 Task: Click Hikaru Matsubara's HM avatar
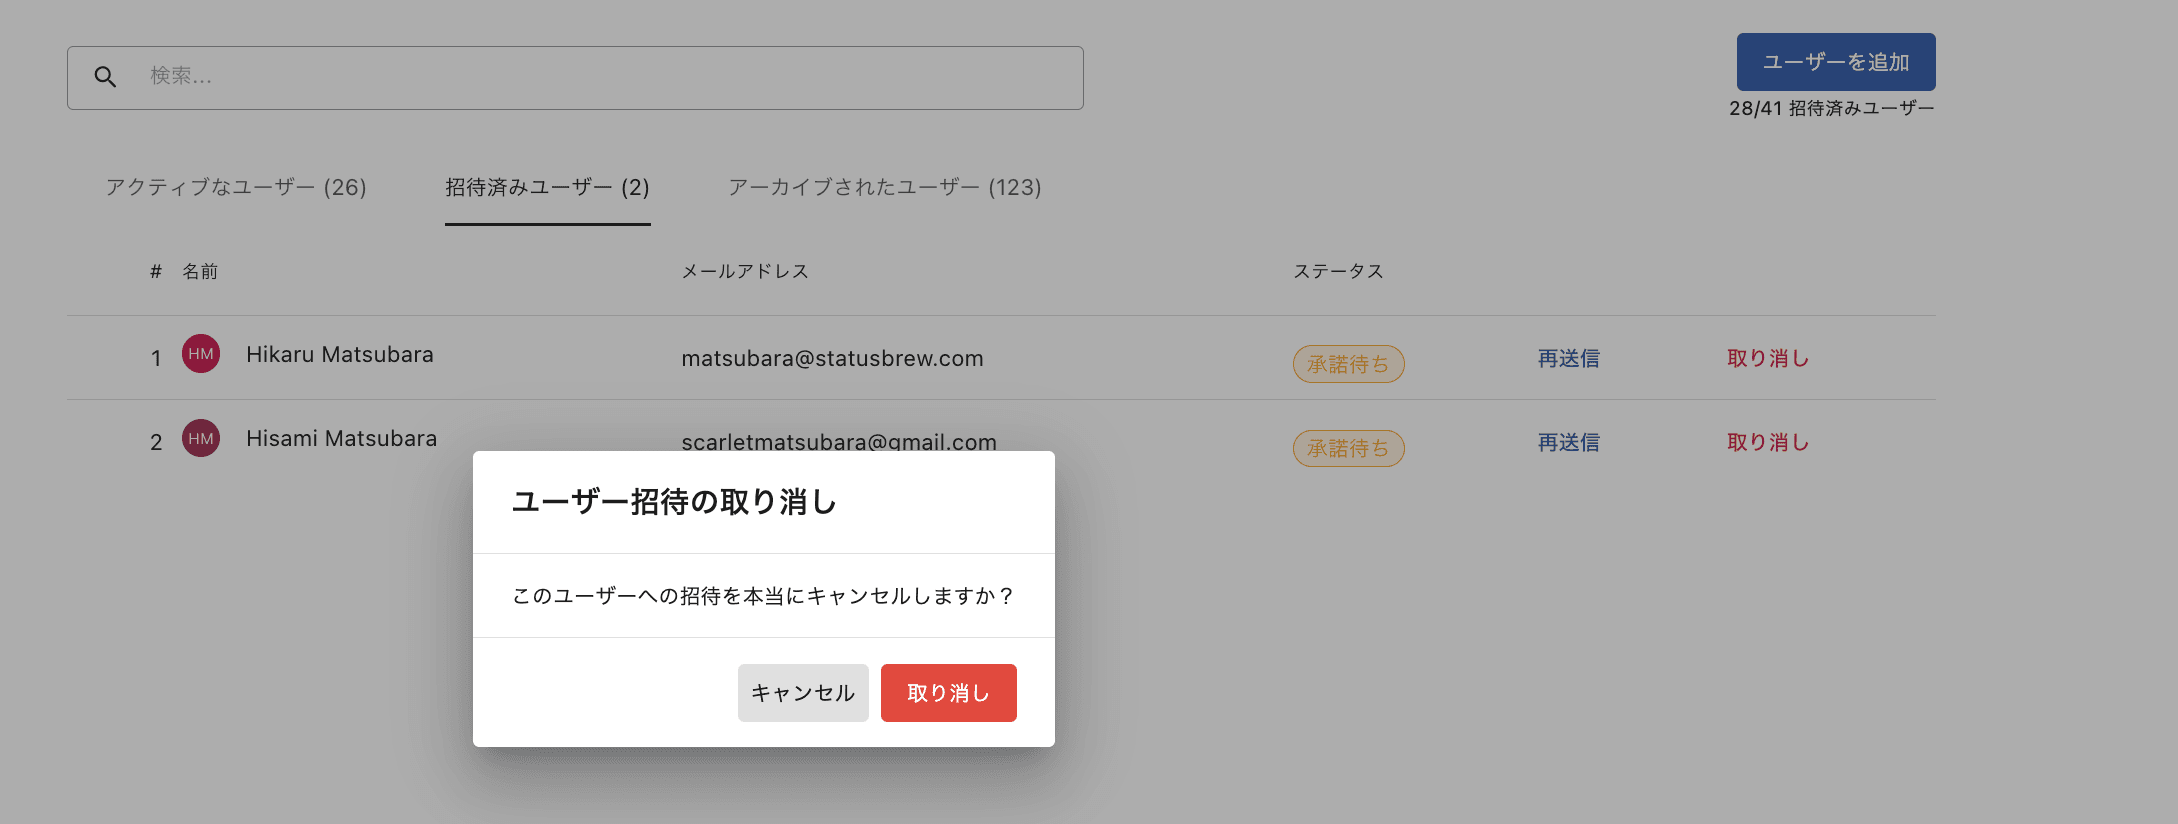(x=201, y=354)
